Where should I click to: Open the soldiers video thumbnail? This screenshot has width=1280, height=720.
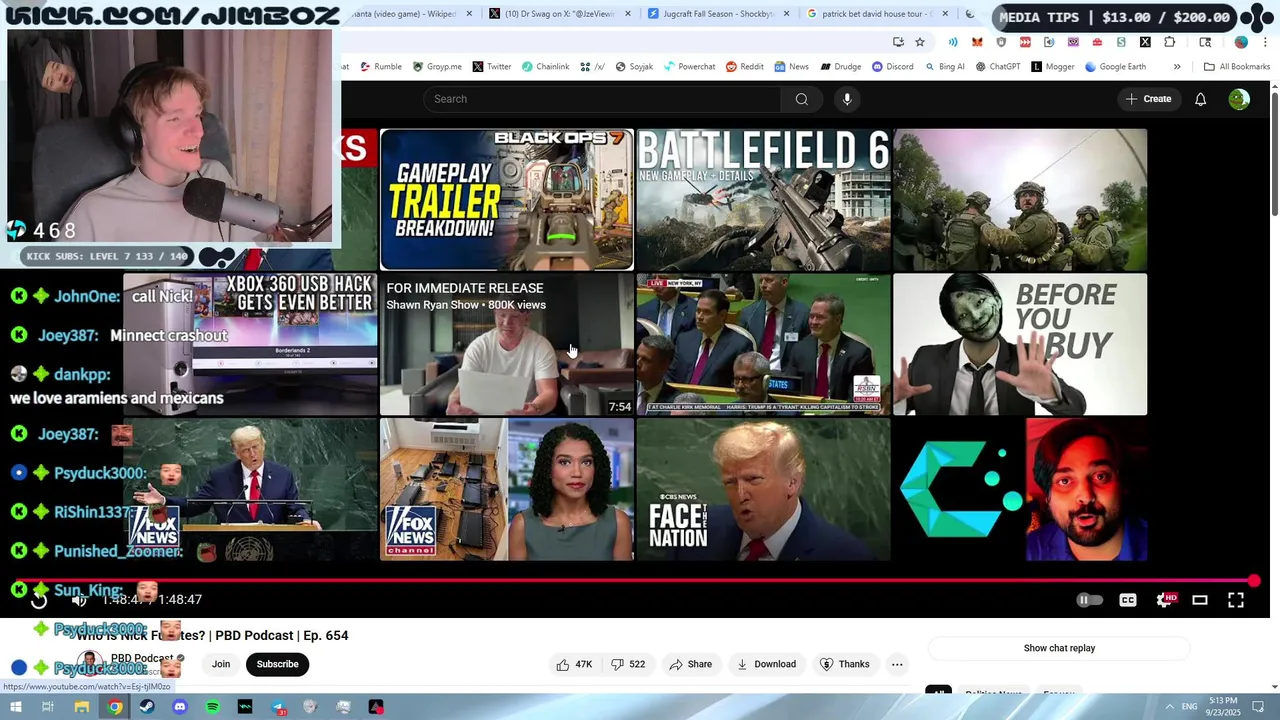click(1020, 199)
